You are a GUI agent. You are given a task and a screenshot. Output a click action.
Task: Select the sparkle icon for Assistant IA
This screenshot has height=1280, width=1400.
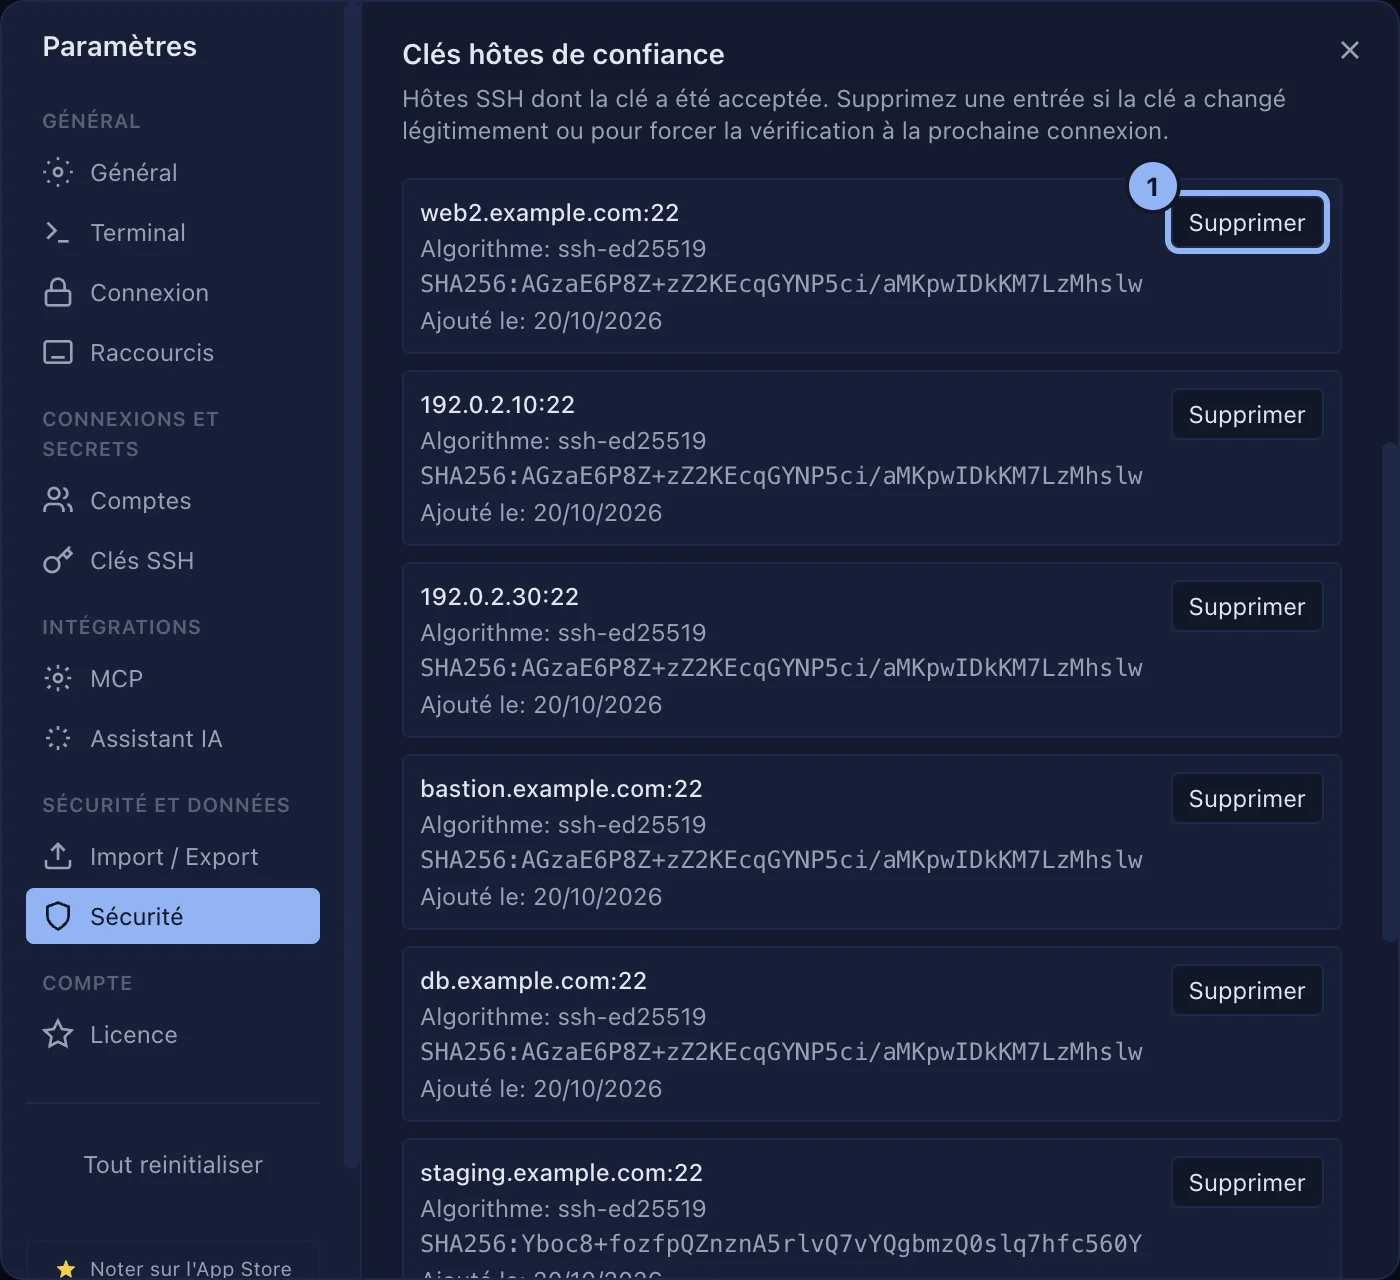(x=58, y=738)
